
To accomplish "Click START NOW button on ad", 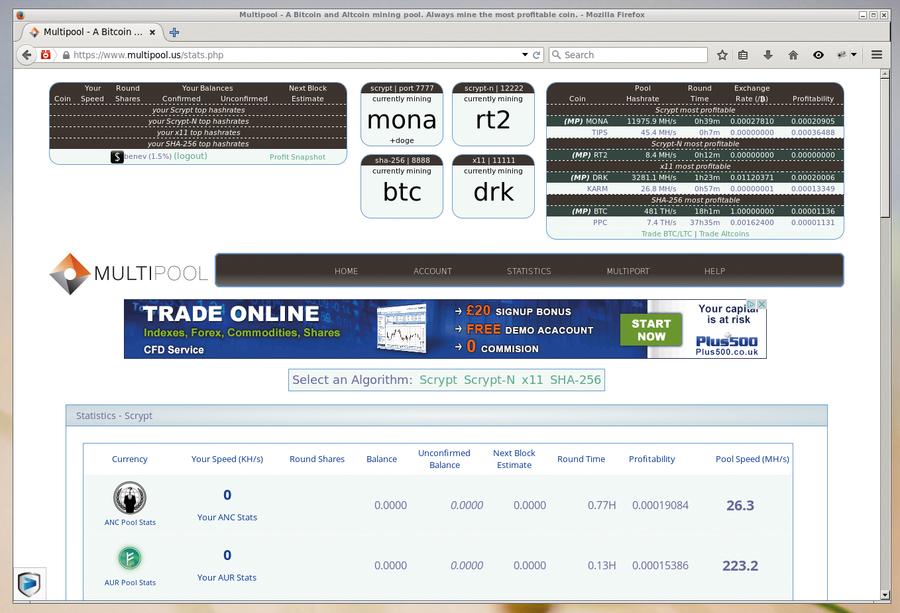I will pos(651,329).
